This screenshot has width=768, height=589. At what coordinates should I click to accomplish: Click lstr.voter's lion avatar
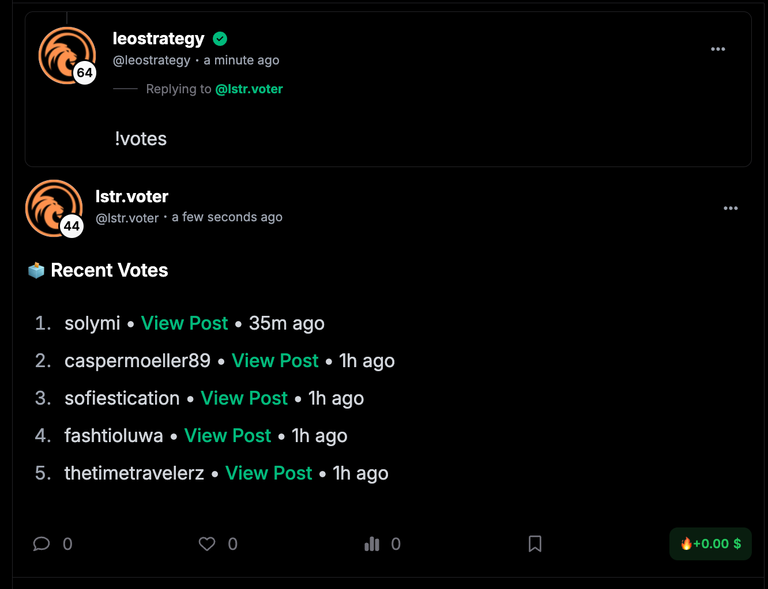54,209
